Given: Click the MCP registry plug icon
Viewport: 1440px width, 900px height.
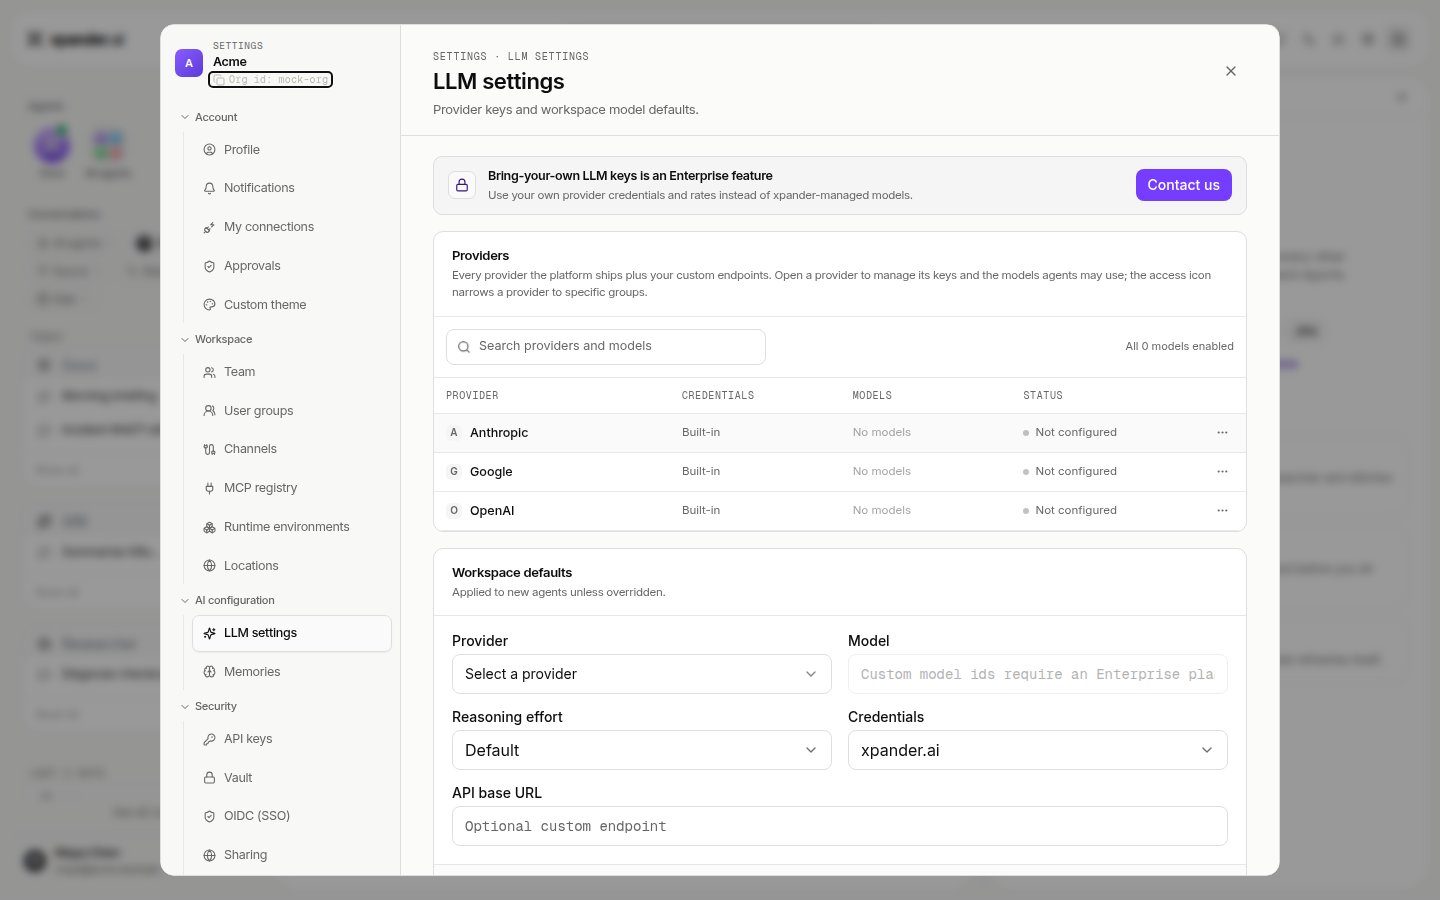Looking at the screenshot, I should (209, 488).
